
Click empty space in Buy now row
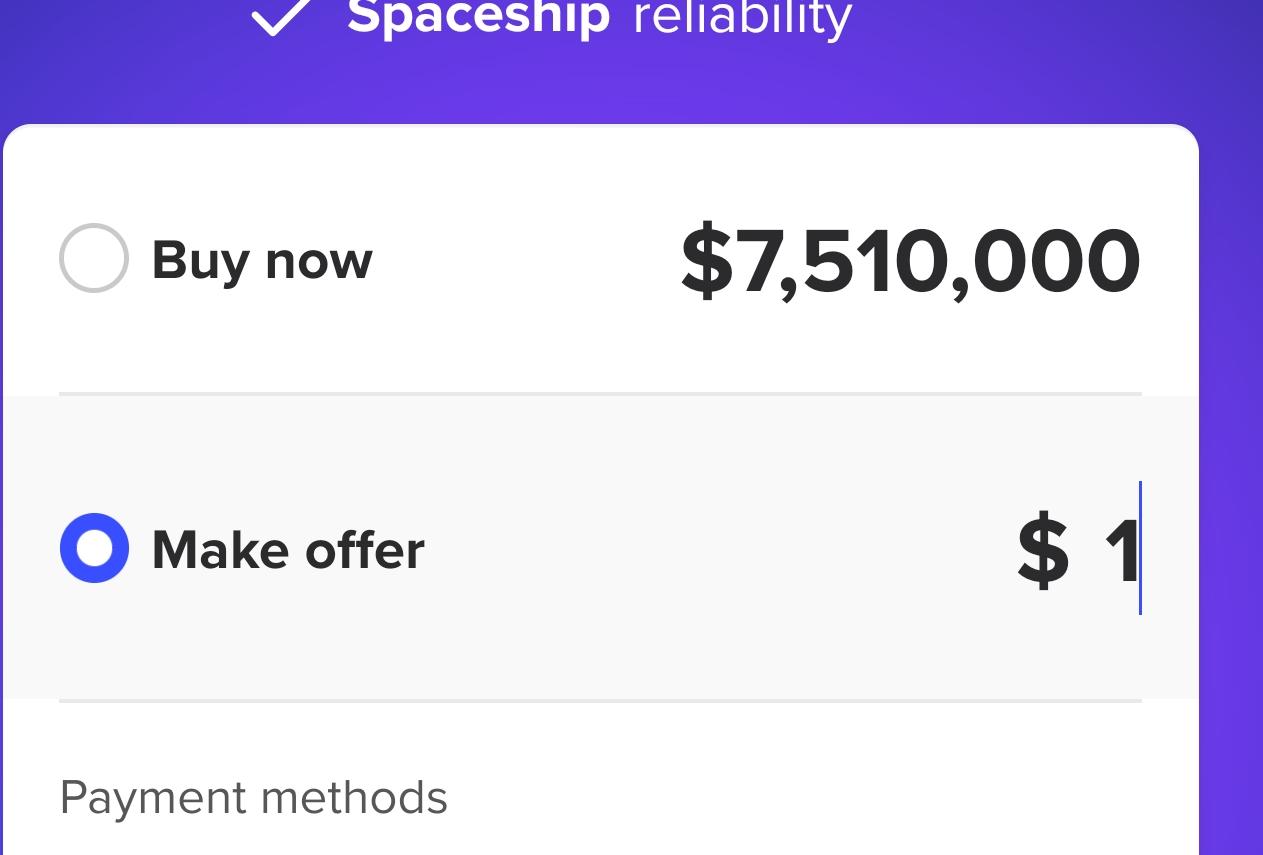coord(520,260)
